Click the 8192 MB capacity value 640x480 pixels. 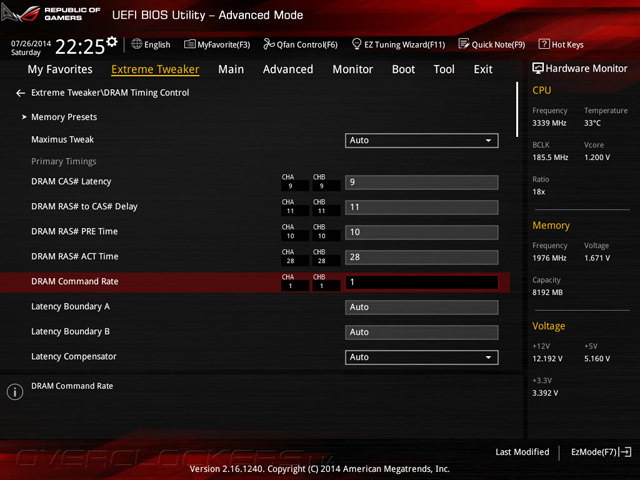click(x=547, y=293)
